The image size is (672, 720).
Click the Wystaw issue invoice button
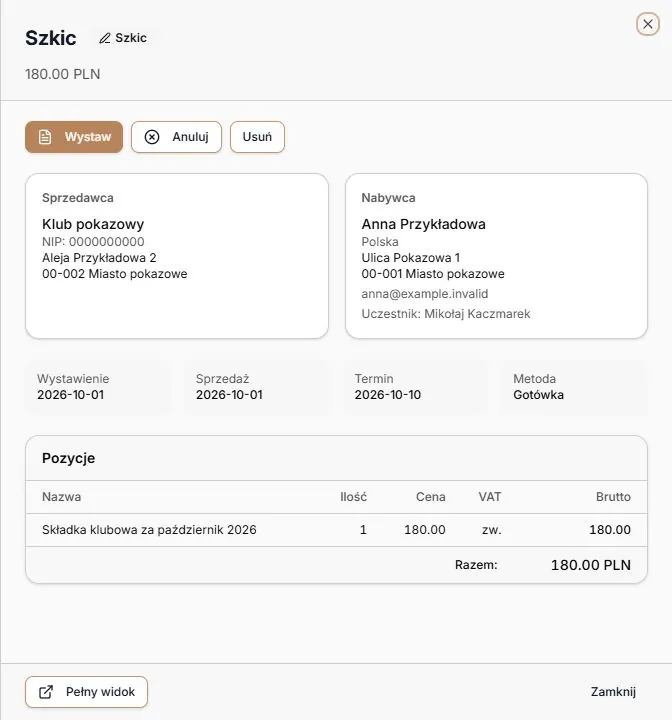click(74, 137)
